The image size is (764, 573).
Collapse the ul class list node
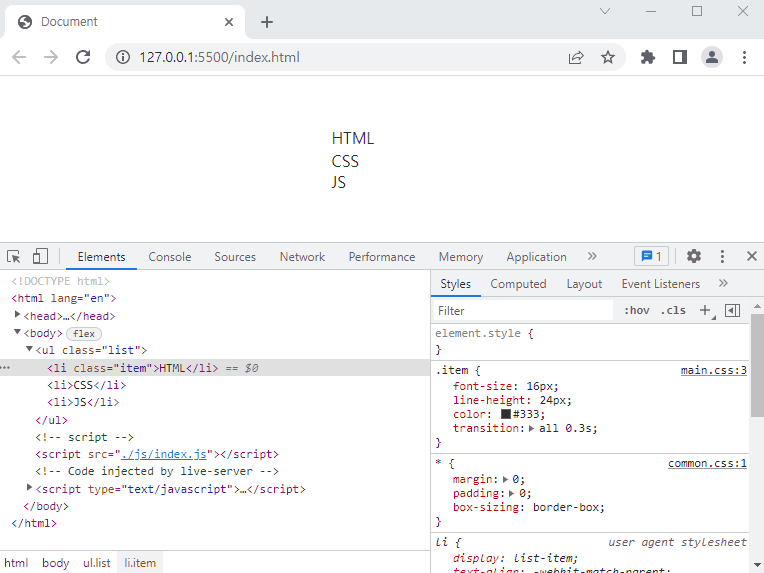29,349
